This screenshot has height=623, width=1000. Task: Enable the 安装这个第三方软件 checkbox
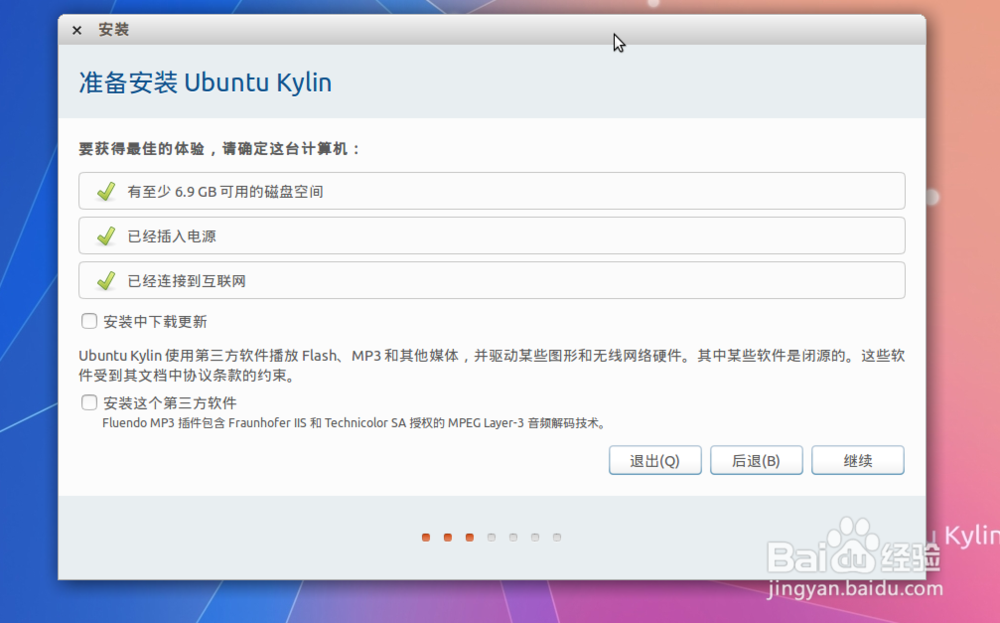pos(88,402)
